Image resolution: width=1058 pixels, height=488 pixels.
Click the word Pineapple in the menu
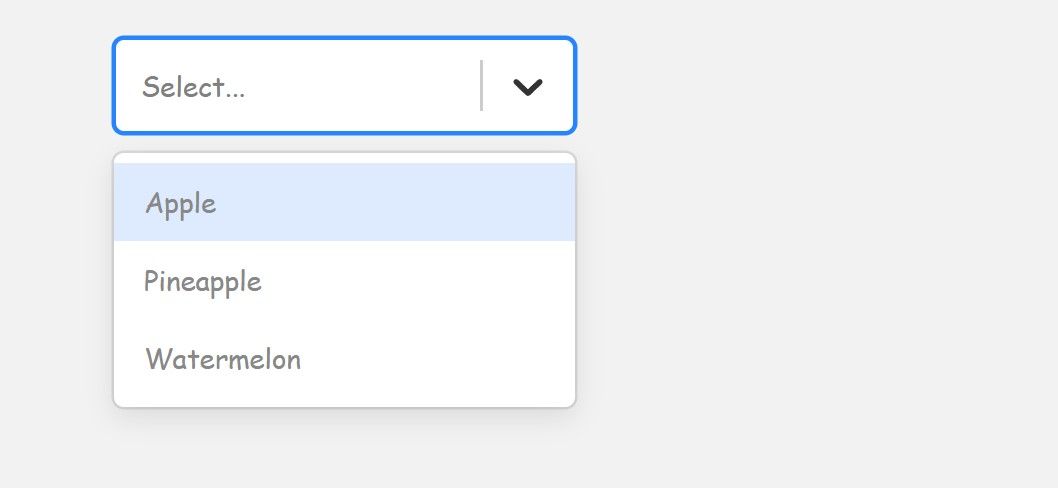[203, 281]
